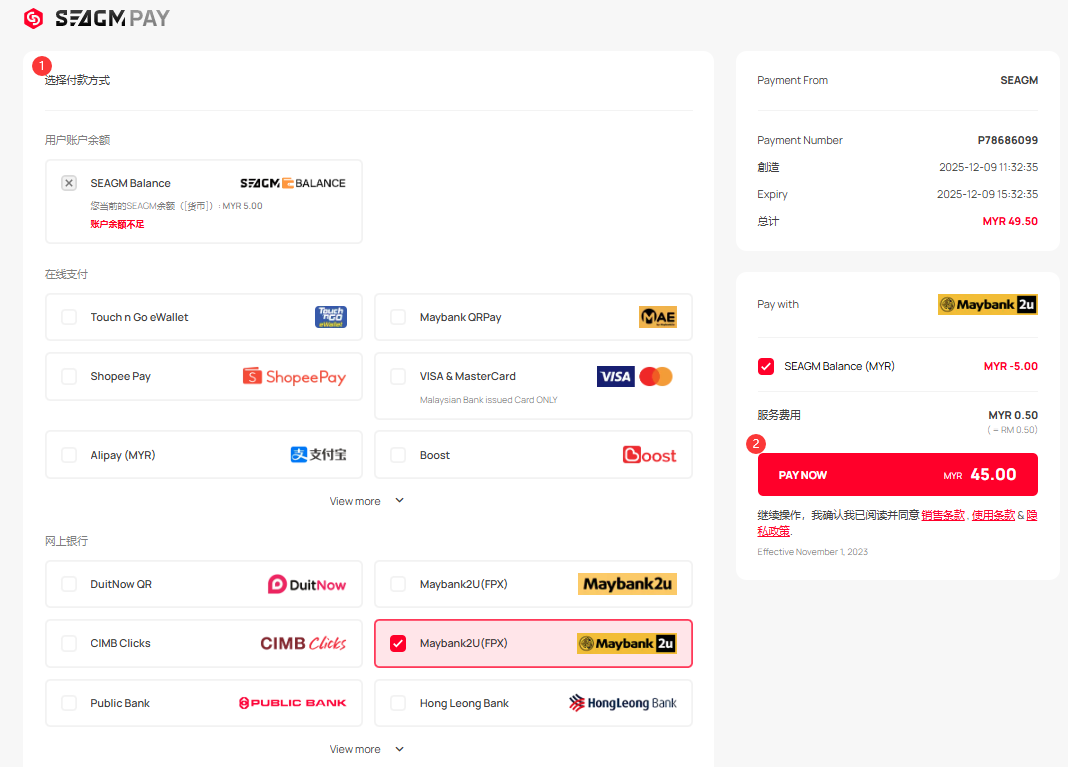Expand View more under 在线支付 section
Image resolution: width=1068 pixels, height=767 pixels.
(x=367, y=501)
